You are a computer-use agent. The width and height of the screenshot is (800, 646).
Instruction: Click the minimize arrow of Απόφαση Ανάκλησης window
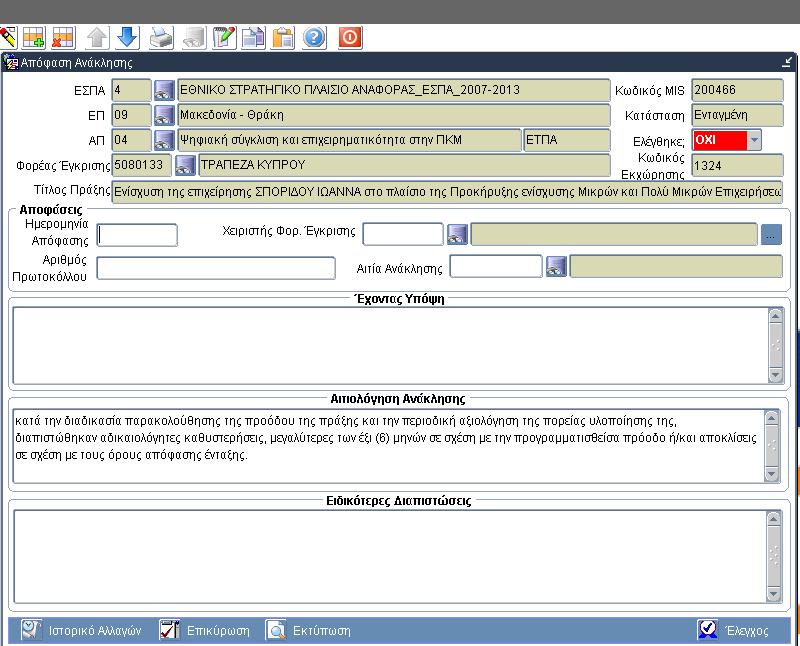pyautogui.click(x=787, y=62)
